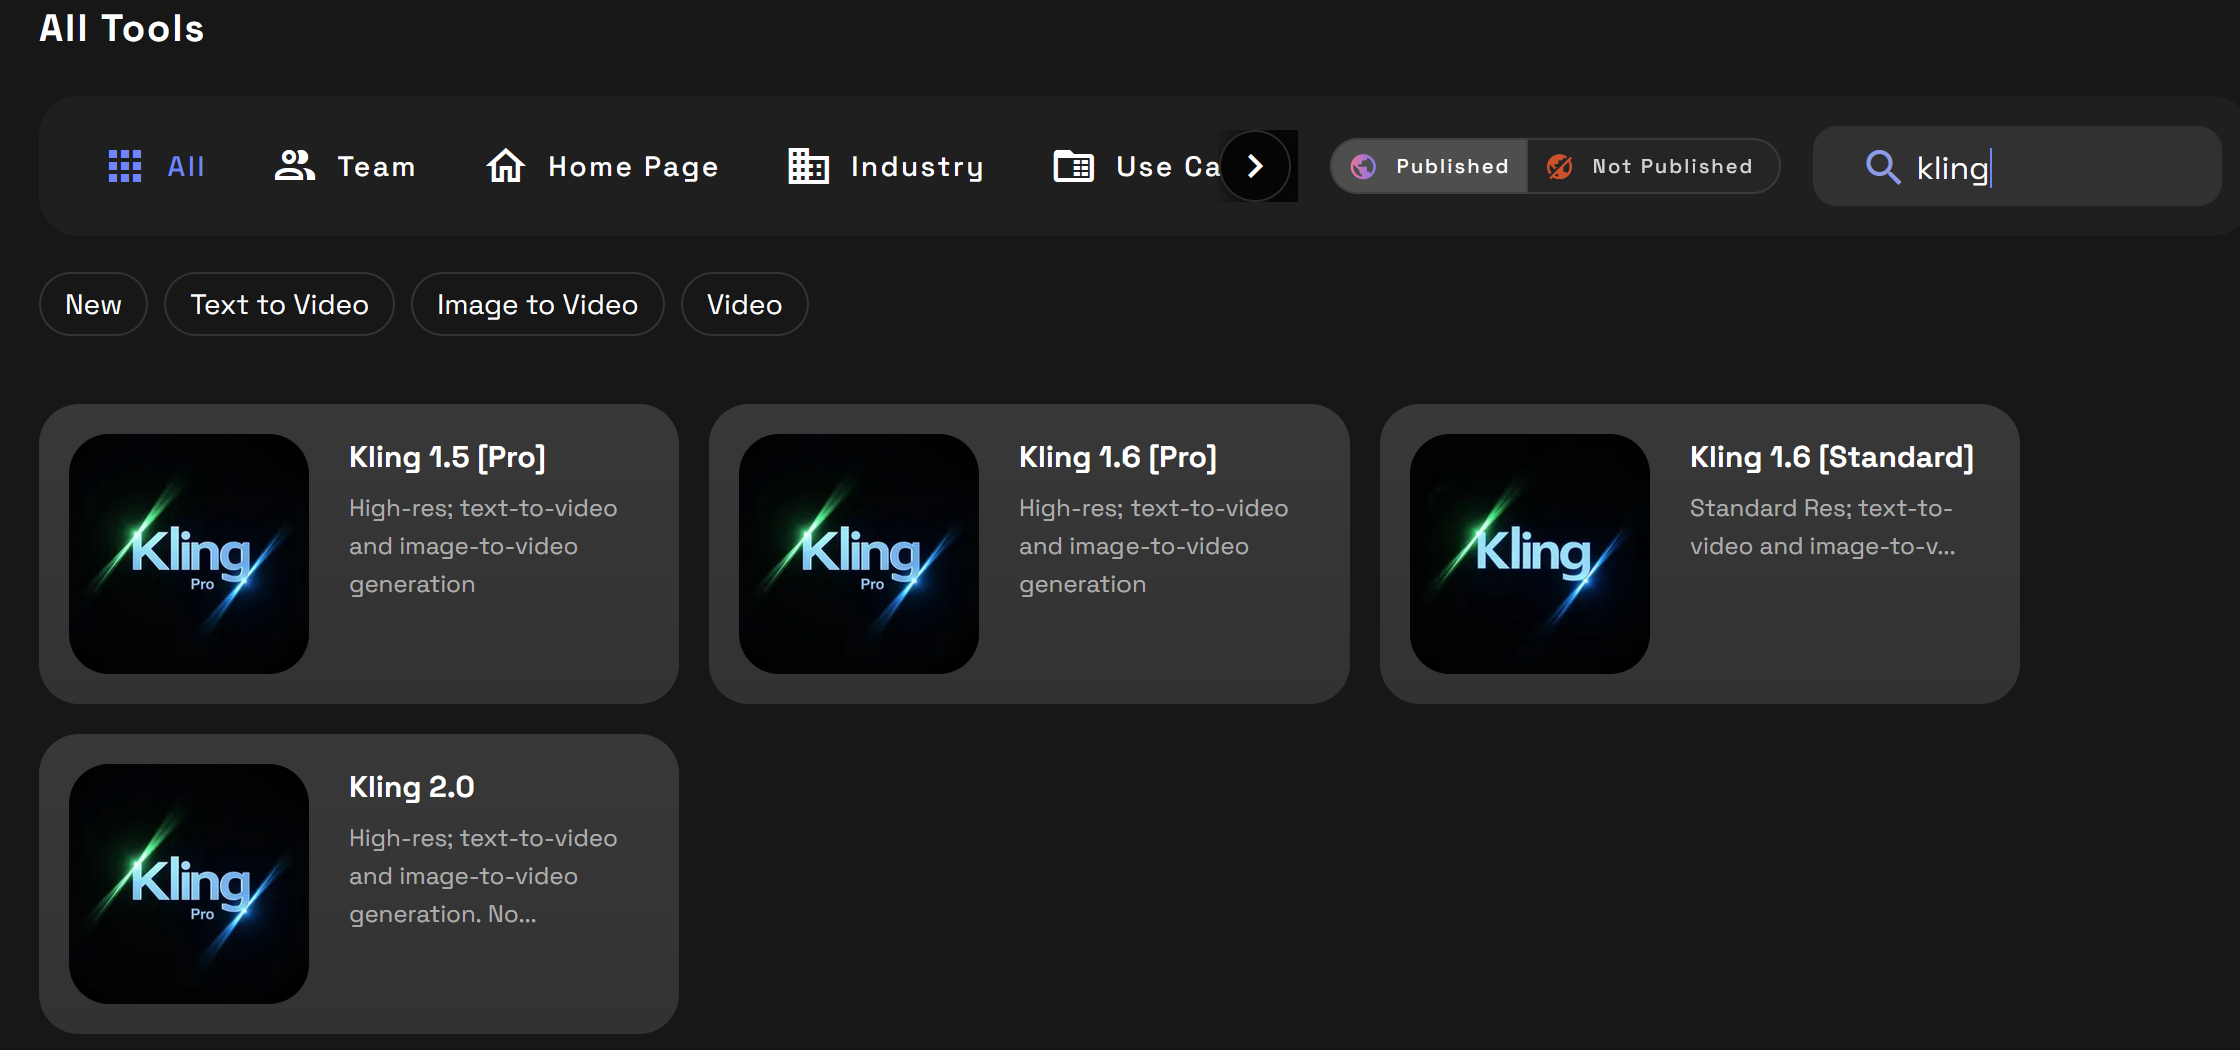Click the Kling 1.6 [Standard] title
Screen dimensions: 2240x1050
[x=1832, y=457]
